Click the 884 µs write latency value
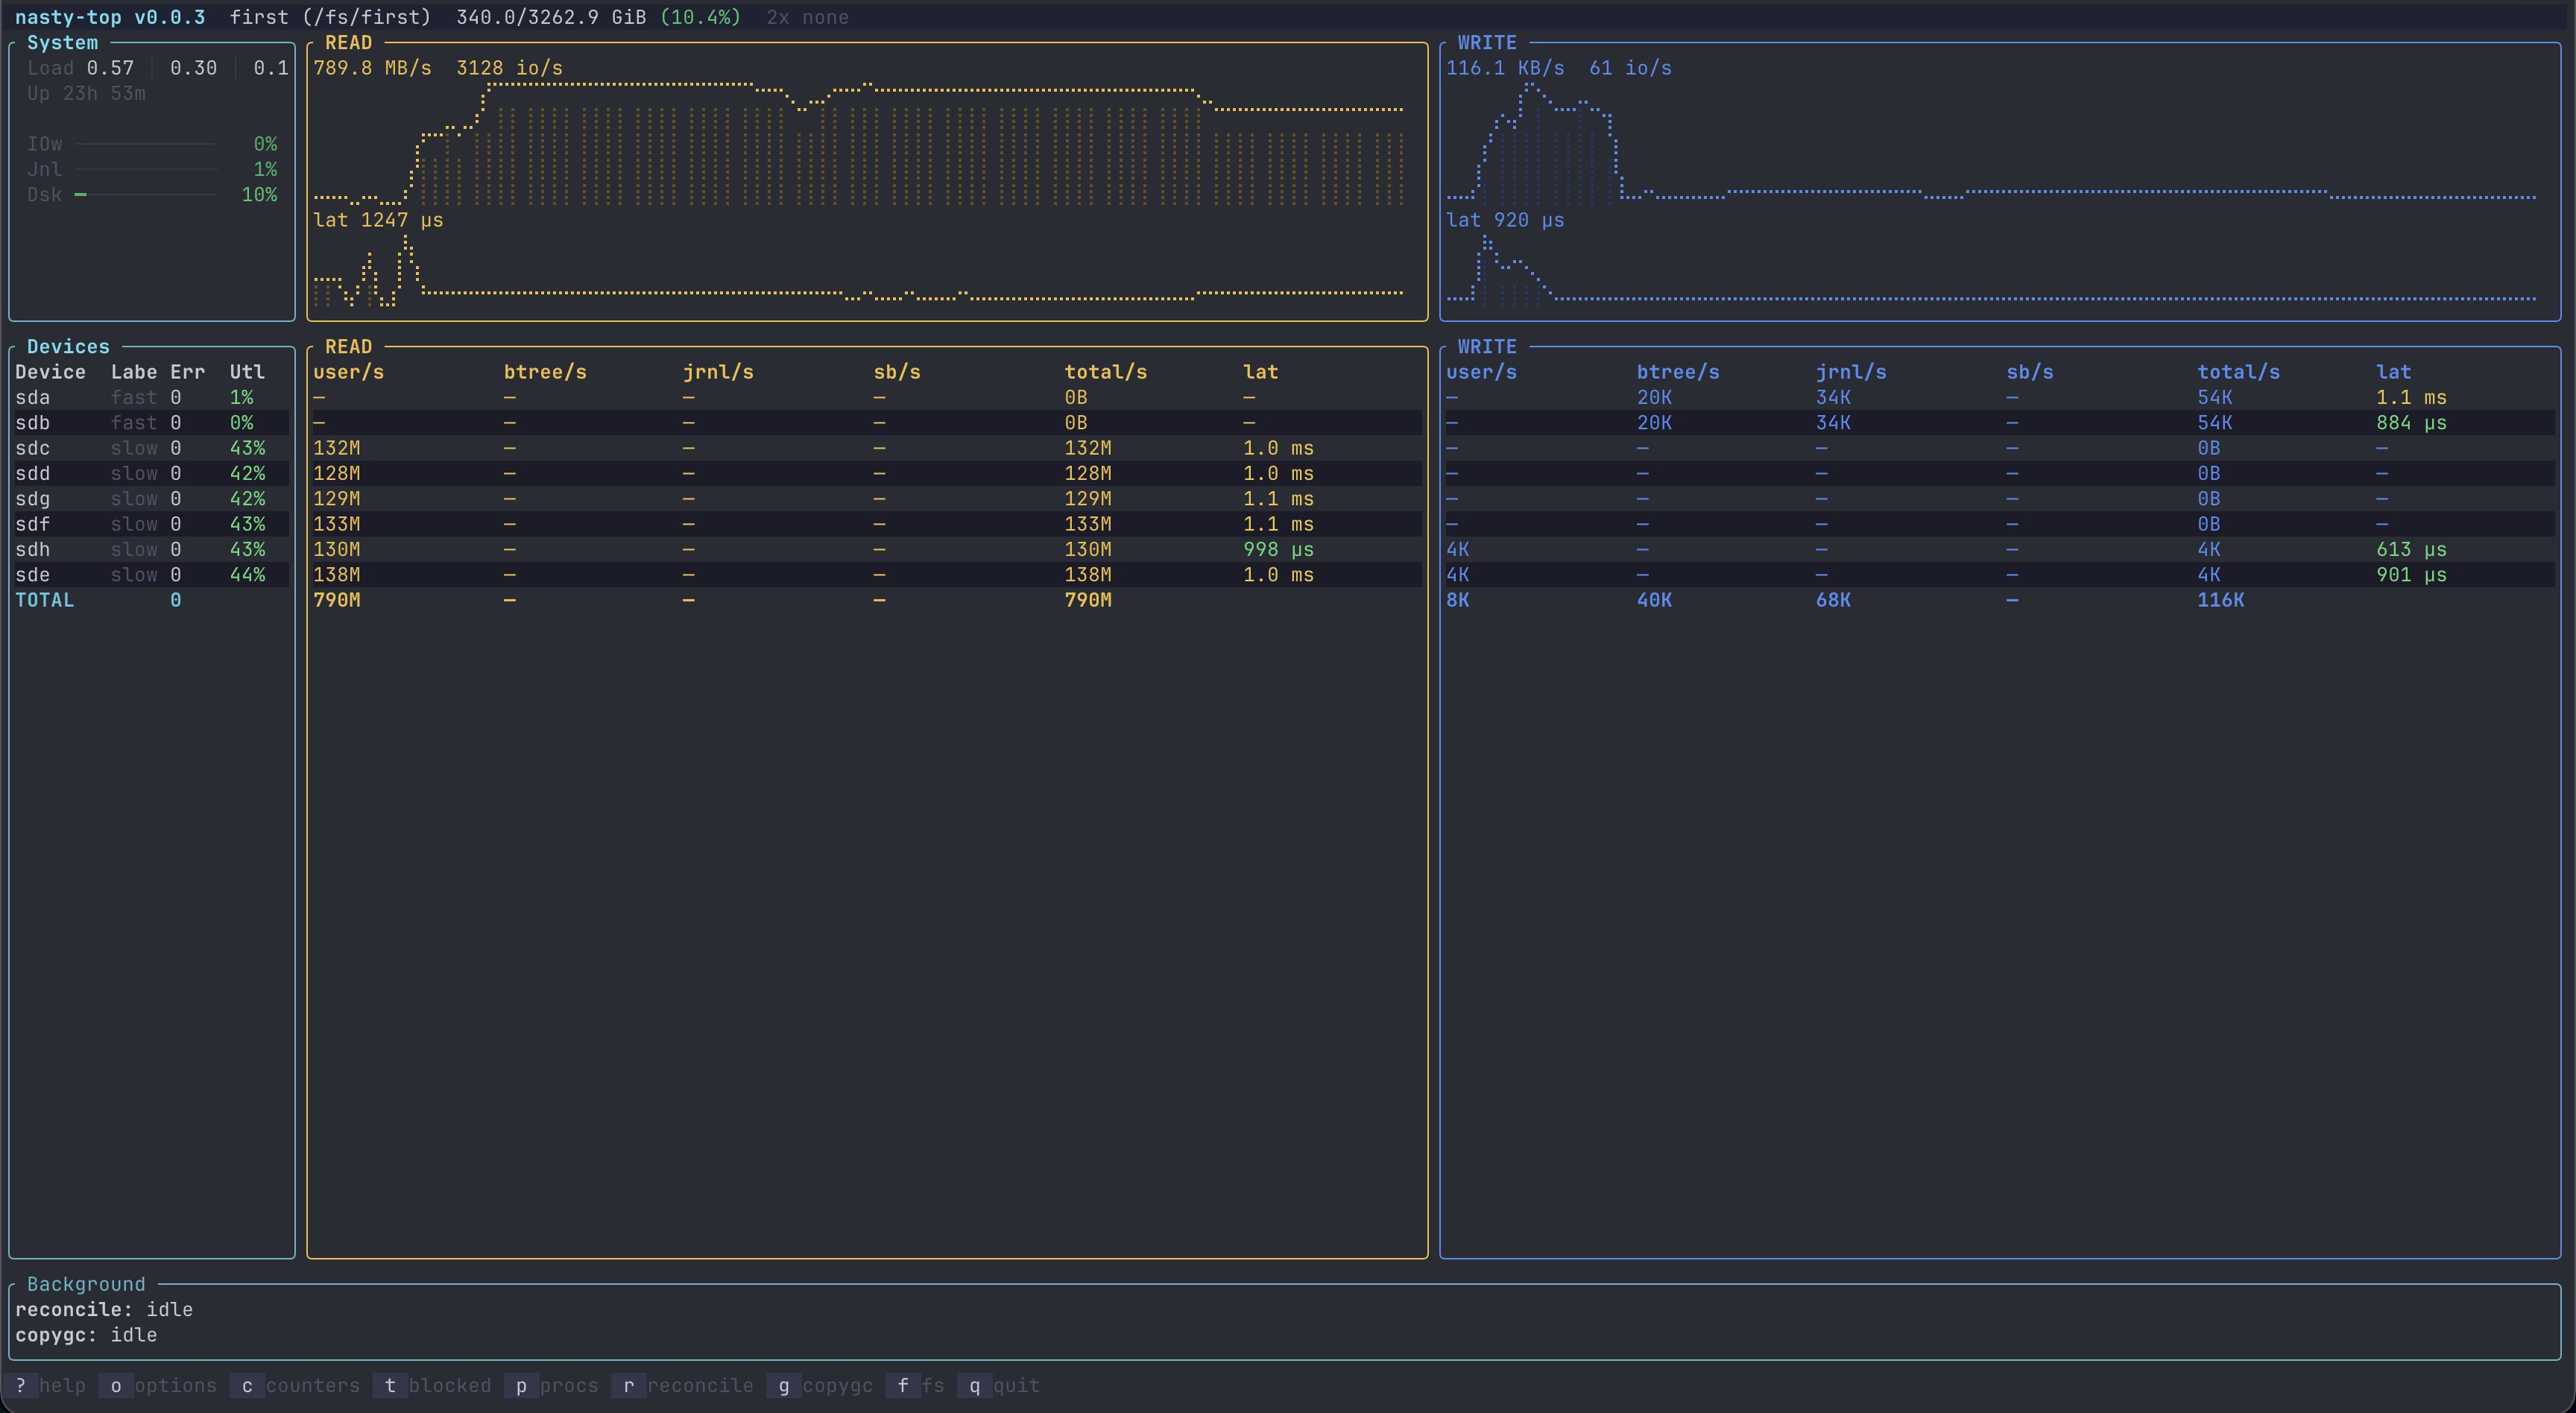Screen dimensions: 2576x1413 click(2411, 422)
